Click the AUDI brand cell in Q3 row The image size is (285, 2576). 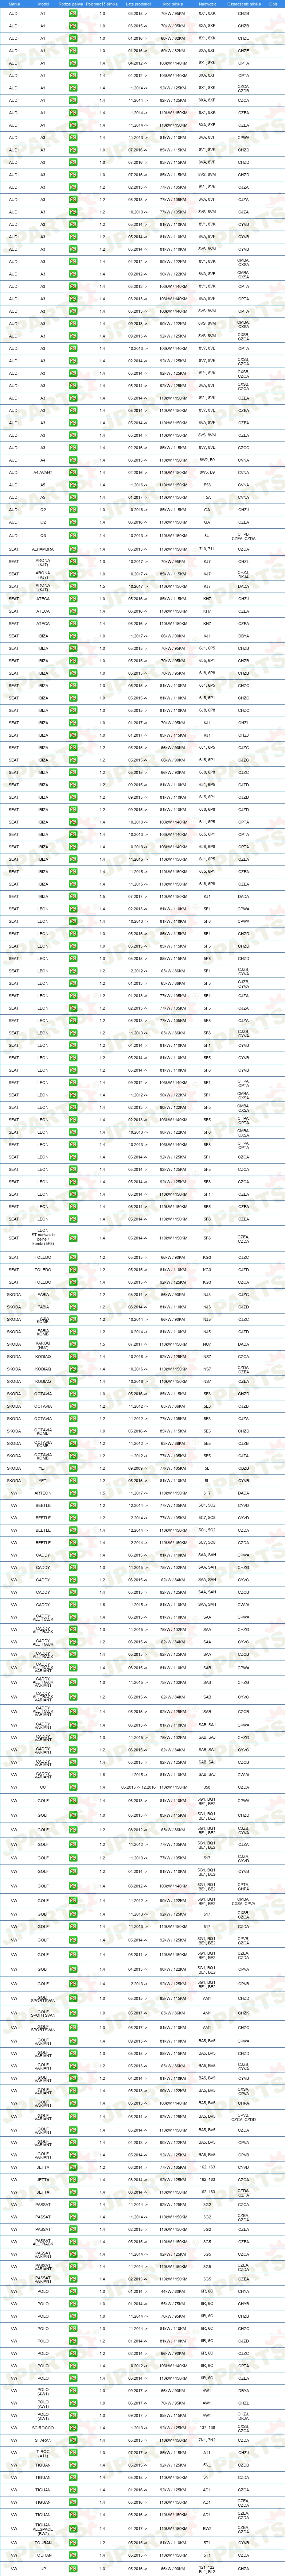coord(14,536)
